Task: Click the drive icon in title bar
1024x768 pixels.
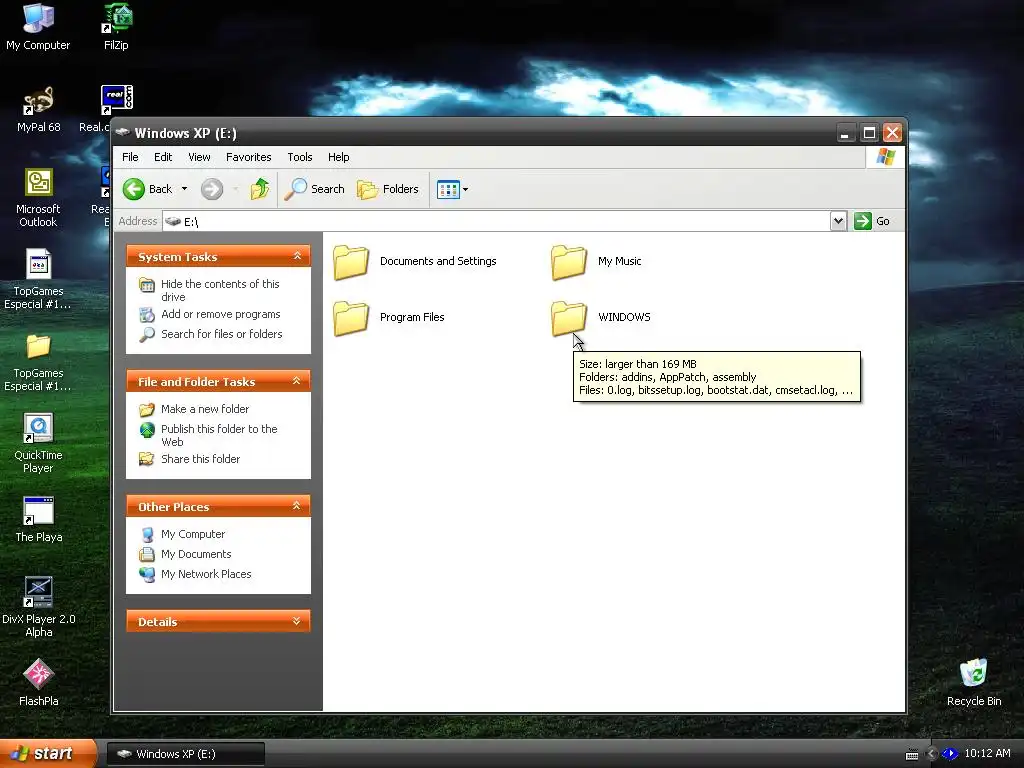Action: tap(122, 133)
